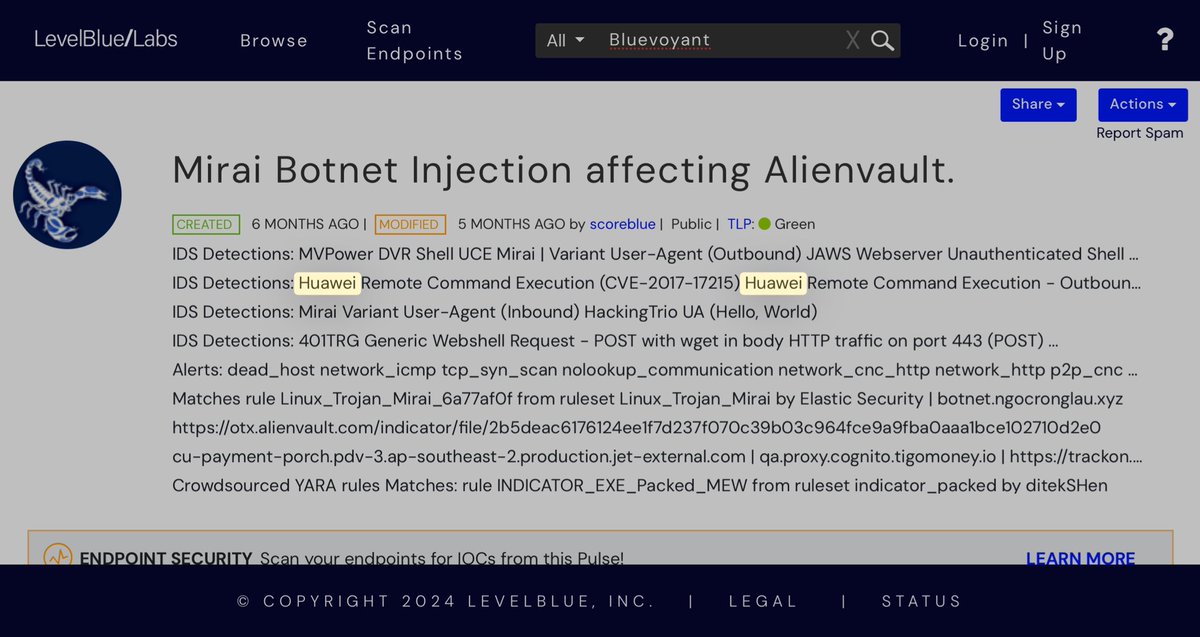Screen dimensions: 1200x637
Task: Click Report Spam link
Action: click(x=1139, y=133)
